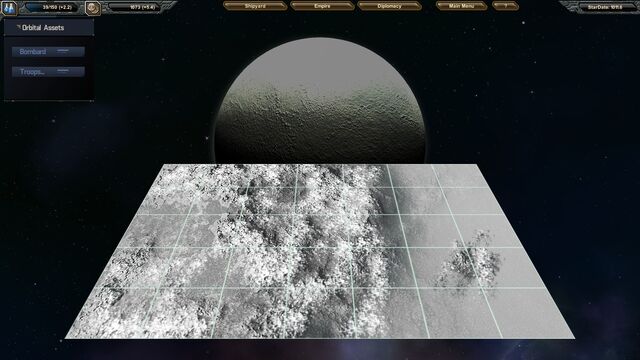
Task: Open the Diplomacy screen
Action: pos(389,6)
